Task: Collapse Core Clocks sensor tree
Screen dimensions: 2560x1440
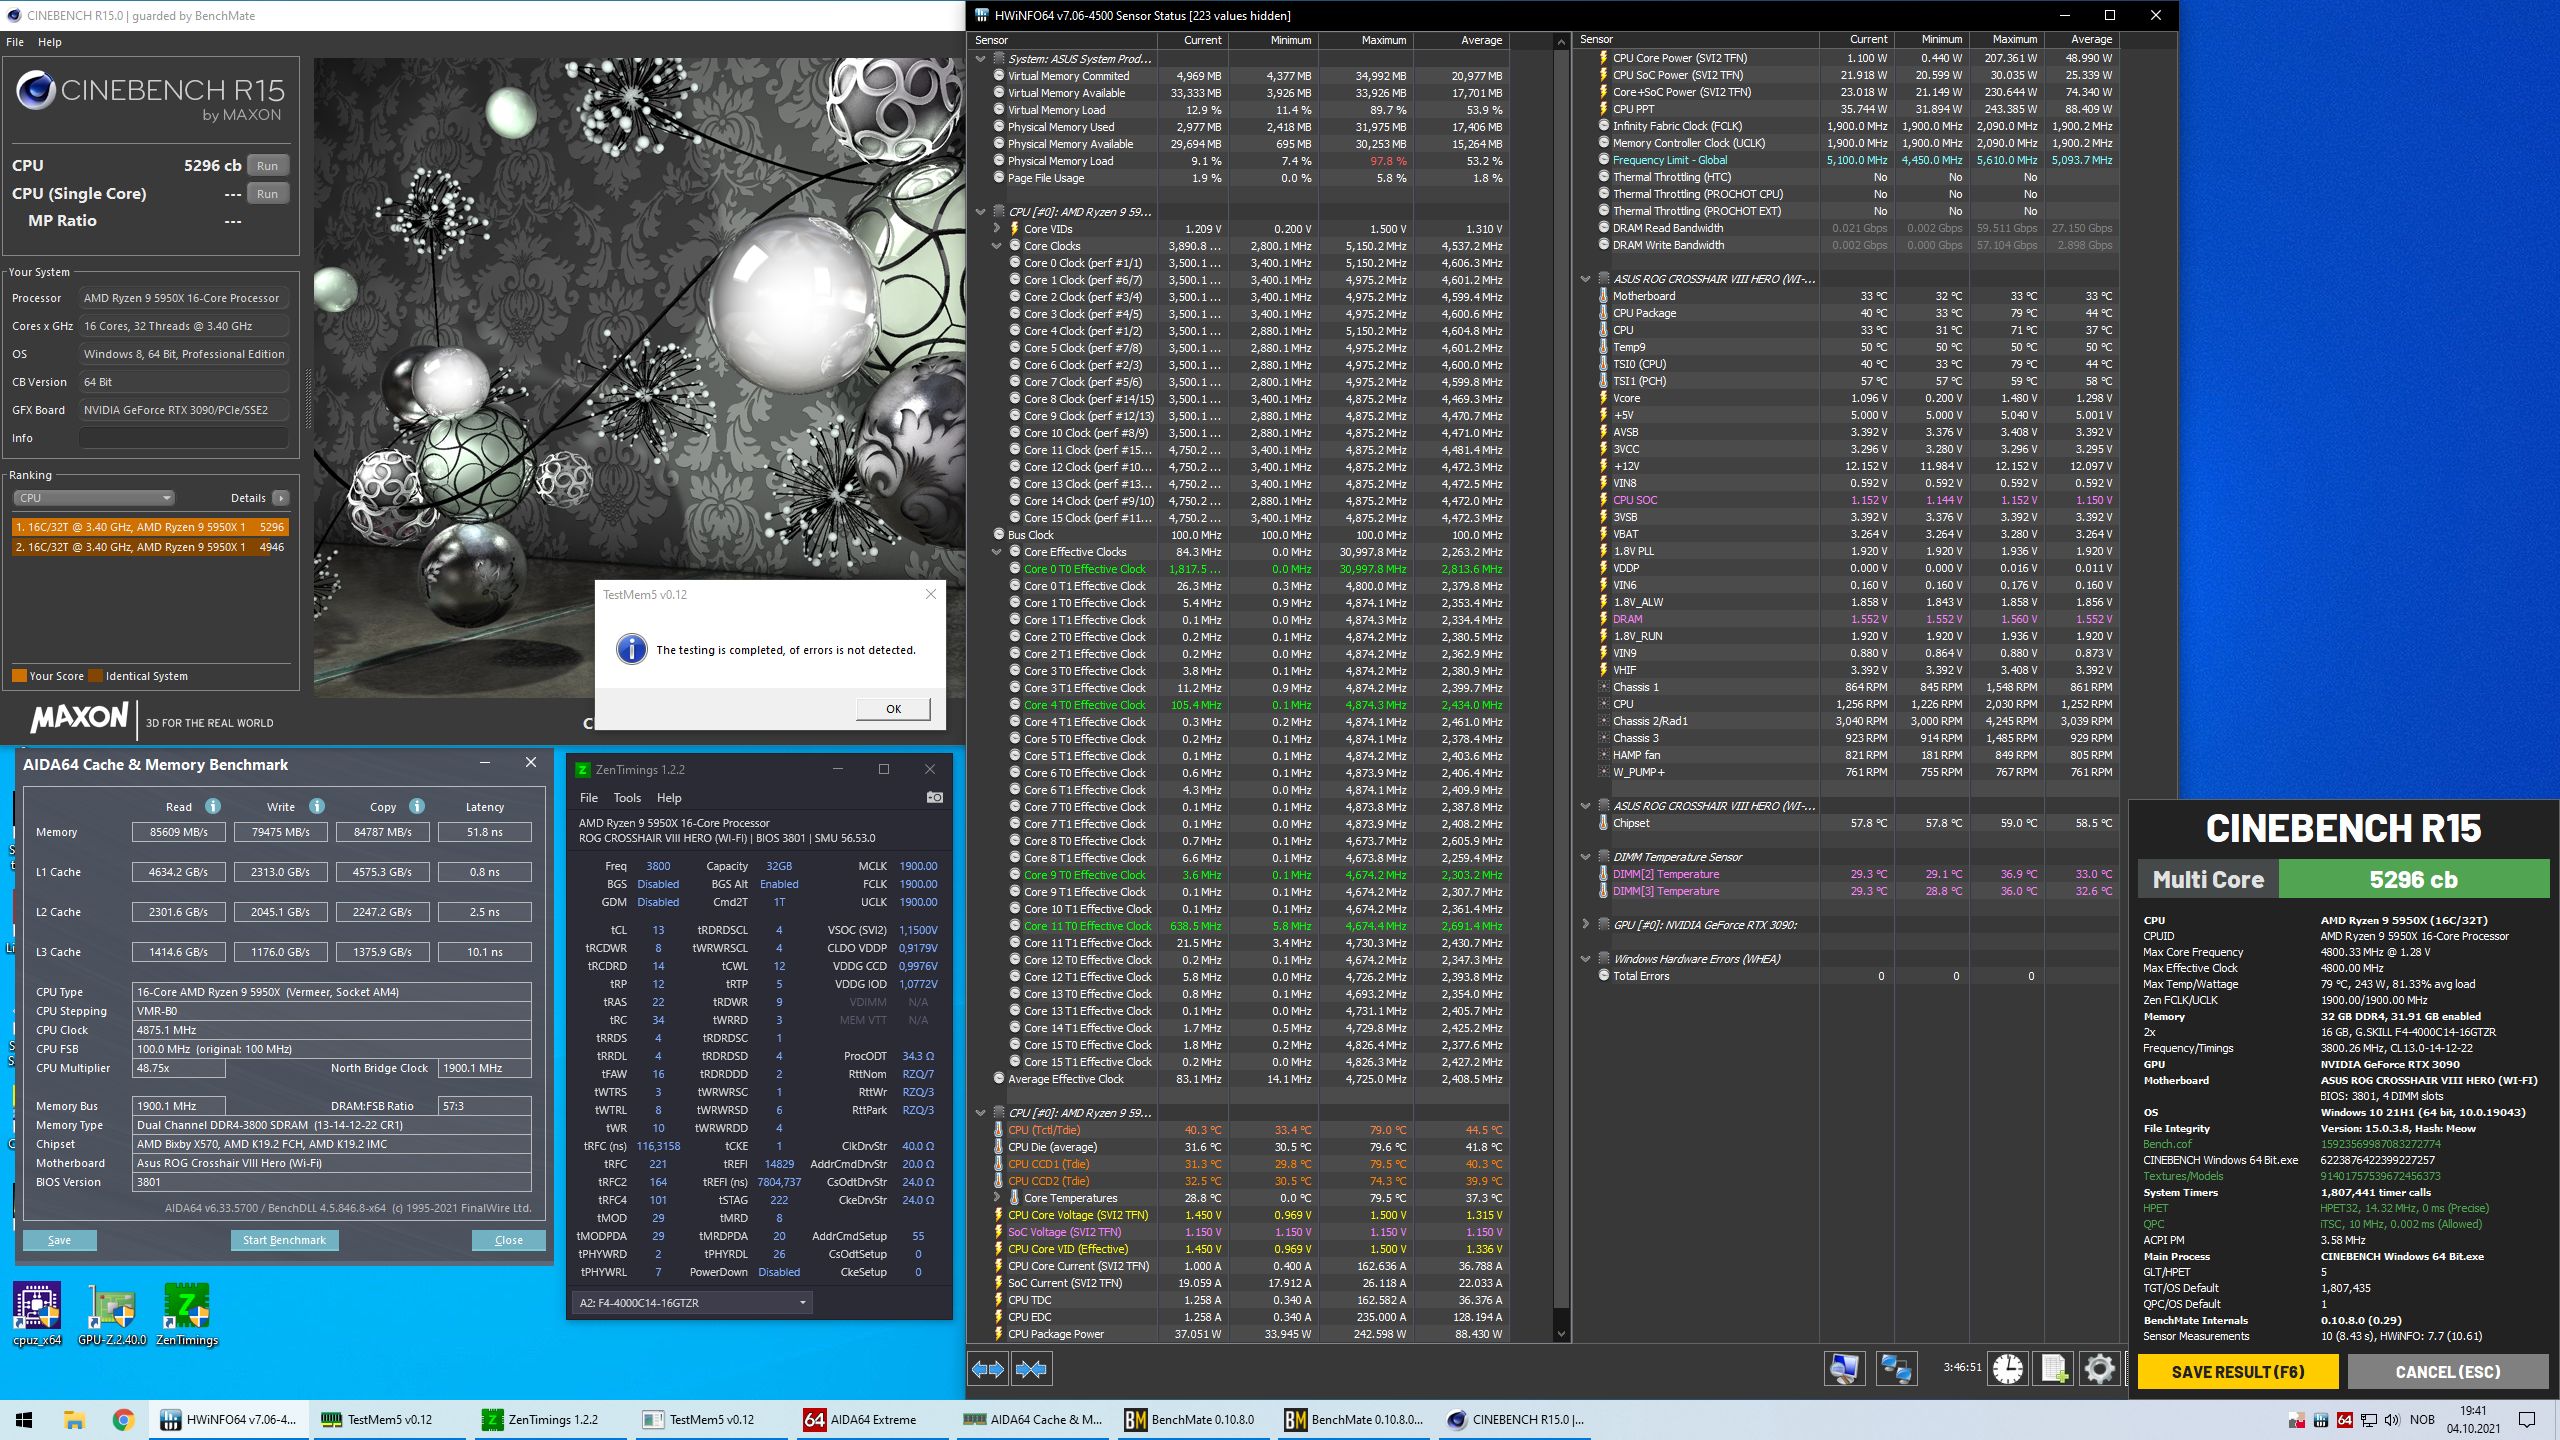Action: 997,246
